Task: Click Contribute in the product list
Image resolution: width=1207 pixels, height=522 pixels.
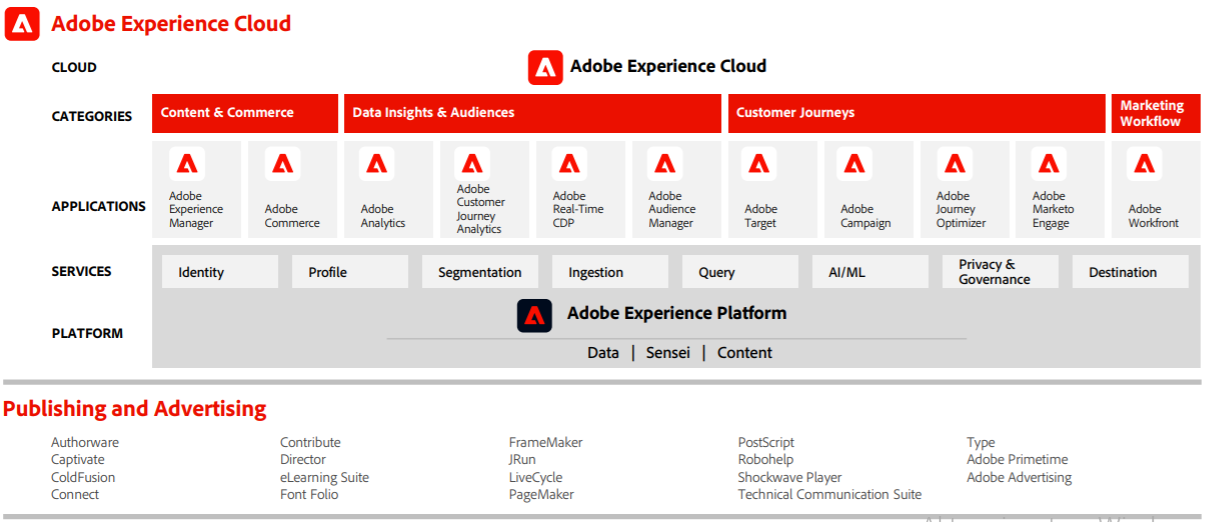Action: click(310, 443)
